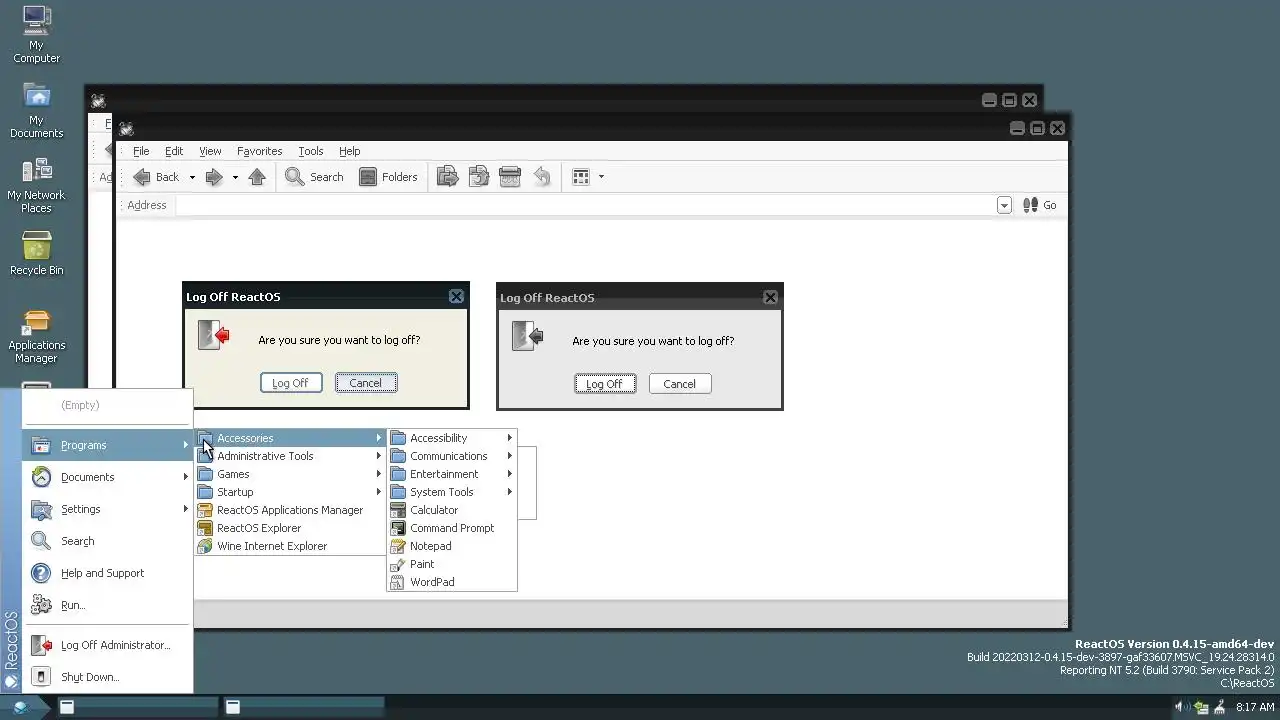Open Help and Support in Start menu
Screen dimensions: 1280x720
108,573
